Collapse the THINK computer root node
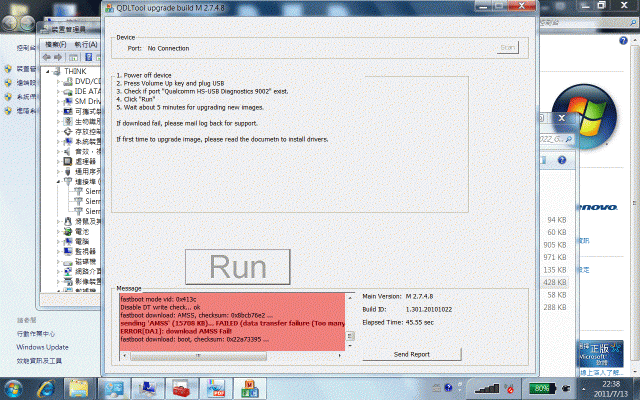Viewport: 640px width, 400px height. coord(48,71)
